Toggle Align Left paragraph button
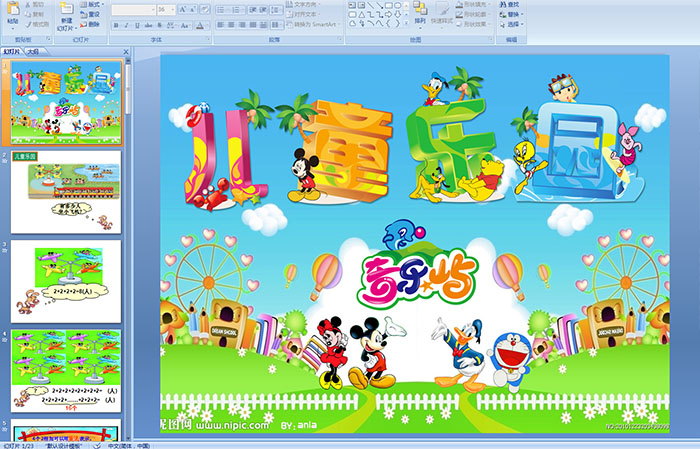Viewport: 700px width, 449px height. click(221, 25)
